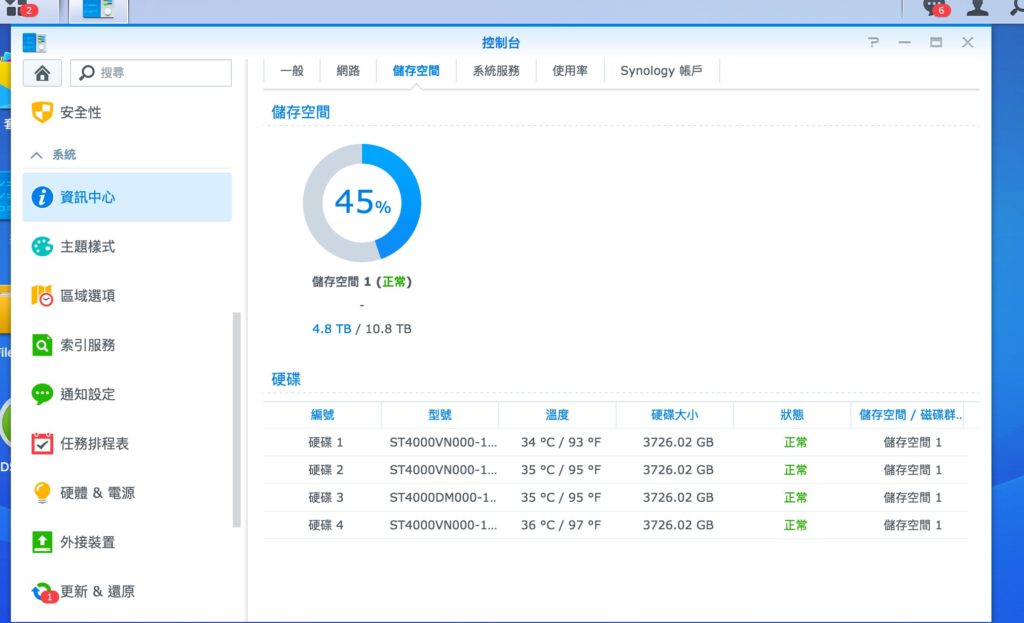Open 索引服務 indexing service icon

(42, 345)
